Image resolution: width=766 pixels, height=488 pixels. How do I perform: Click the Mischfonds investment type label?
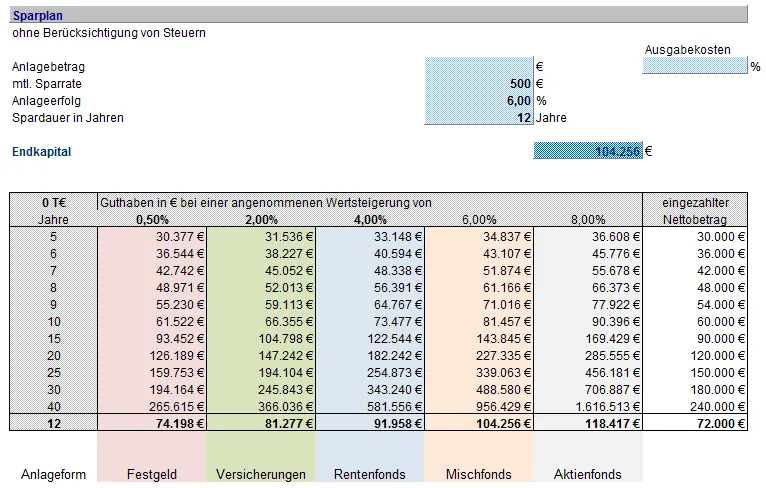tap(479, 474)
